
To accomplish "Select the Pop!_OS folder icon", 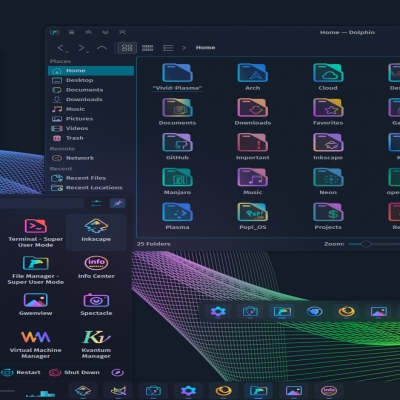I will pos(253,212).
